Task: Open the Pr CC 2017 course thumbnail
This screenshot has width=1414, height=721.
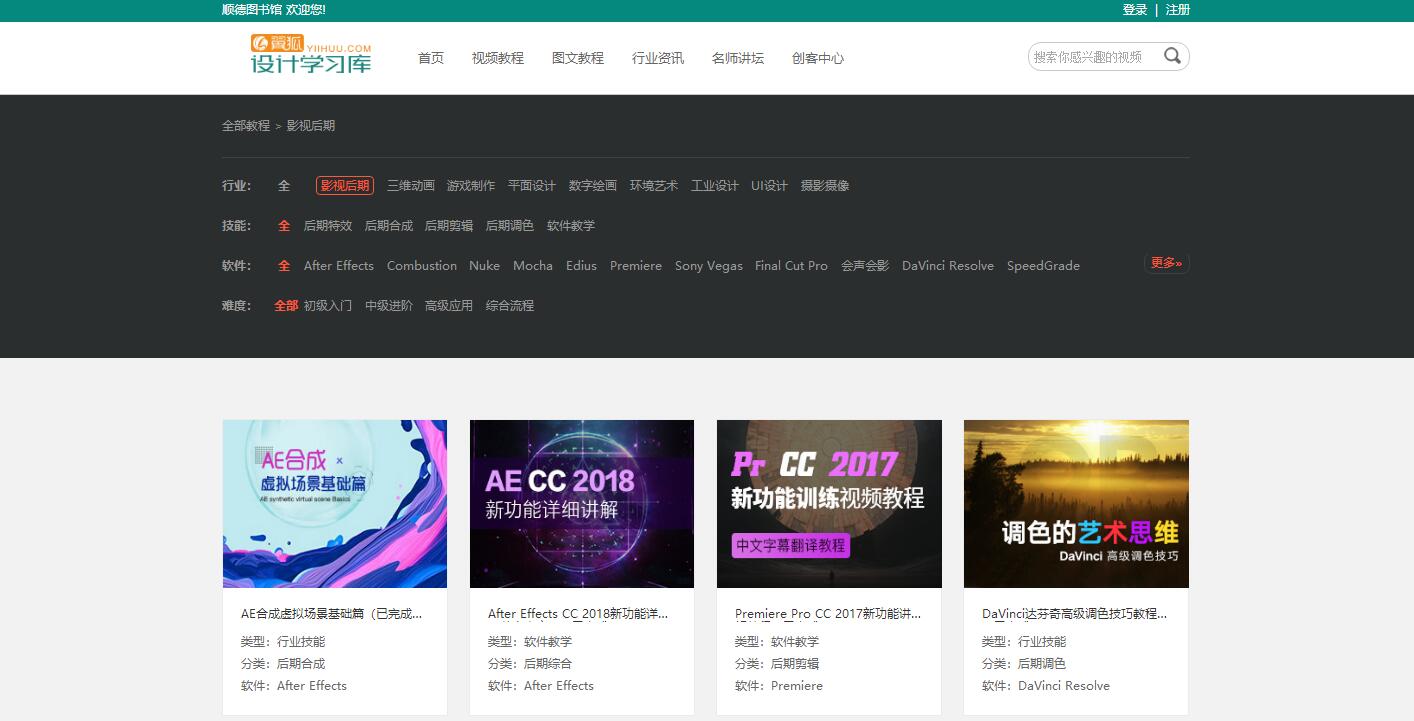Action: tap(829, 504)
